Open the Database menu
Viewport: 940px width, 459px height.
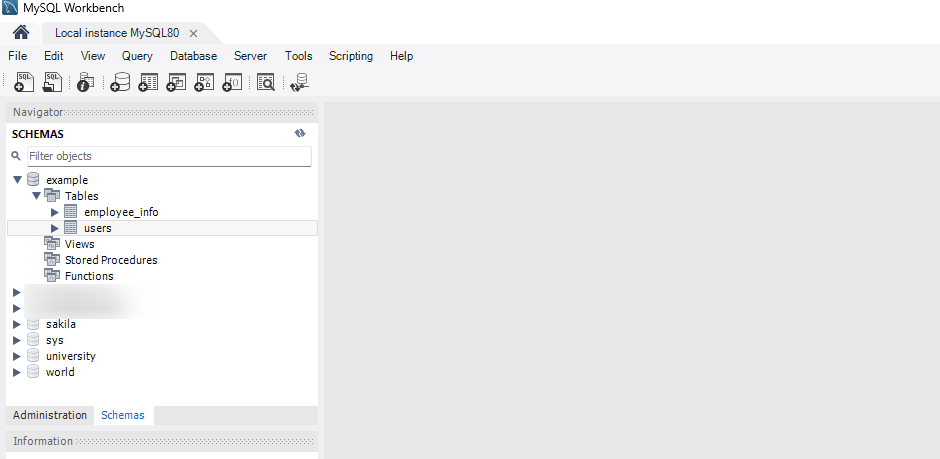coord(194,56)
